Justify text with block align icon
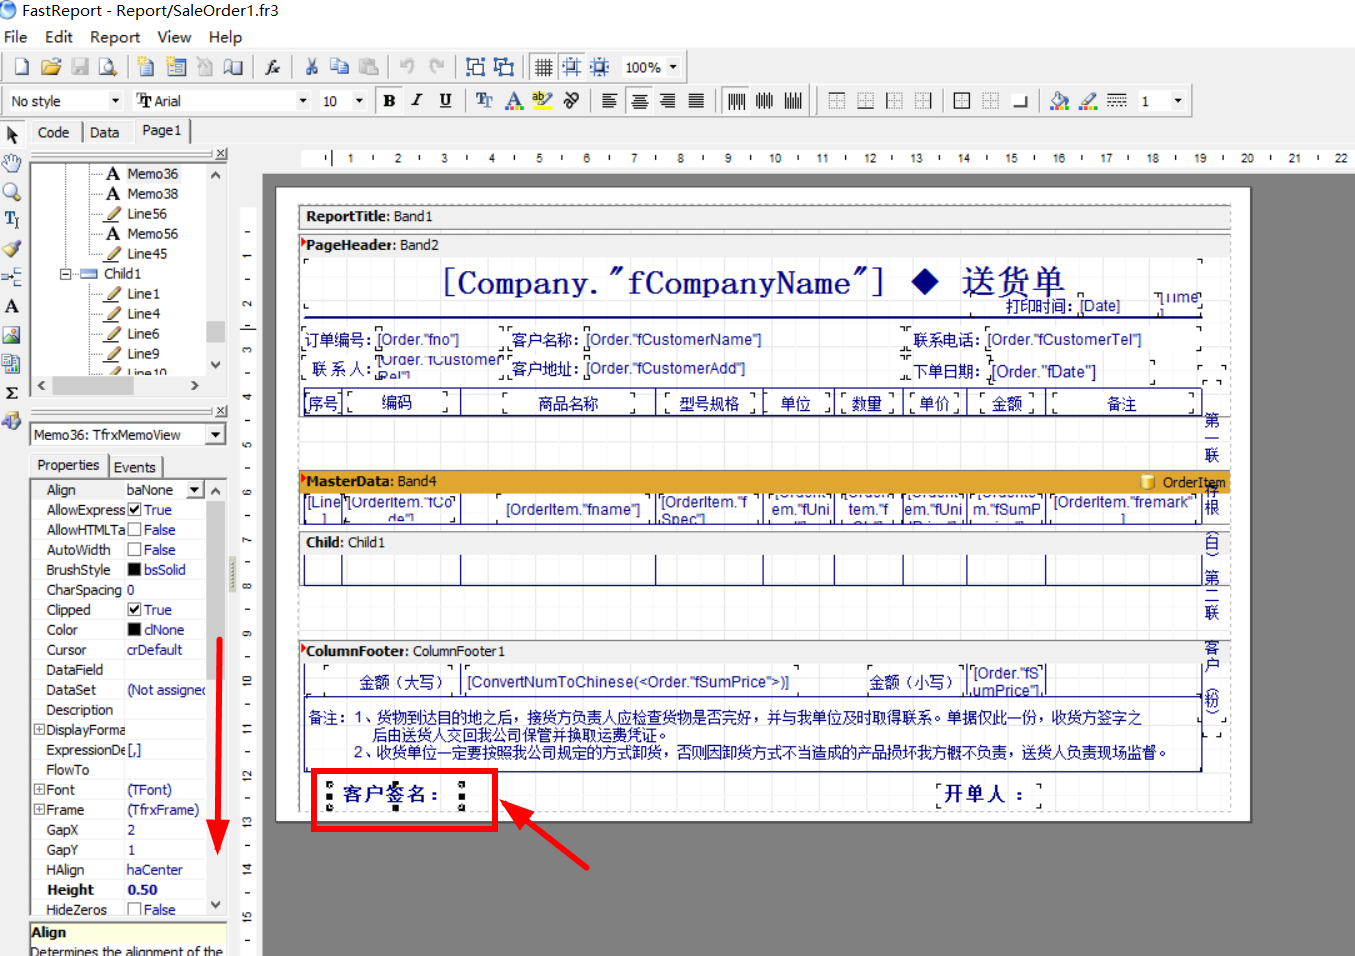The height and width of the screenshot is (956, 1355). click(x=696, y=101)
